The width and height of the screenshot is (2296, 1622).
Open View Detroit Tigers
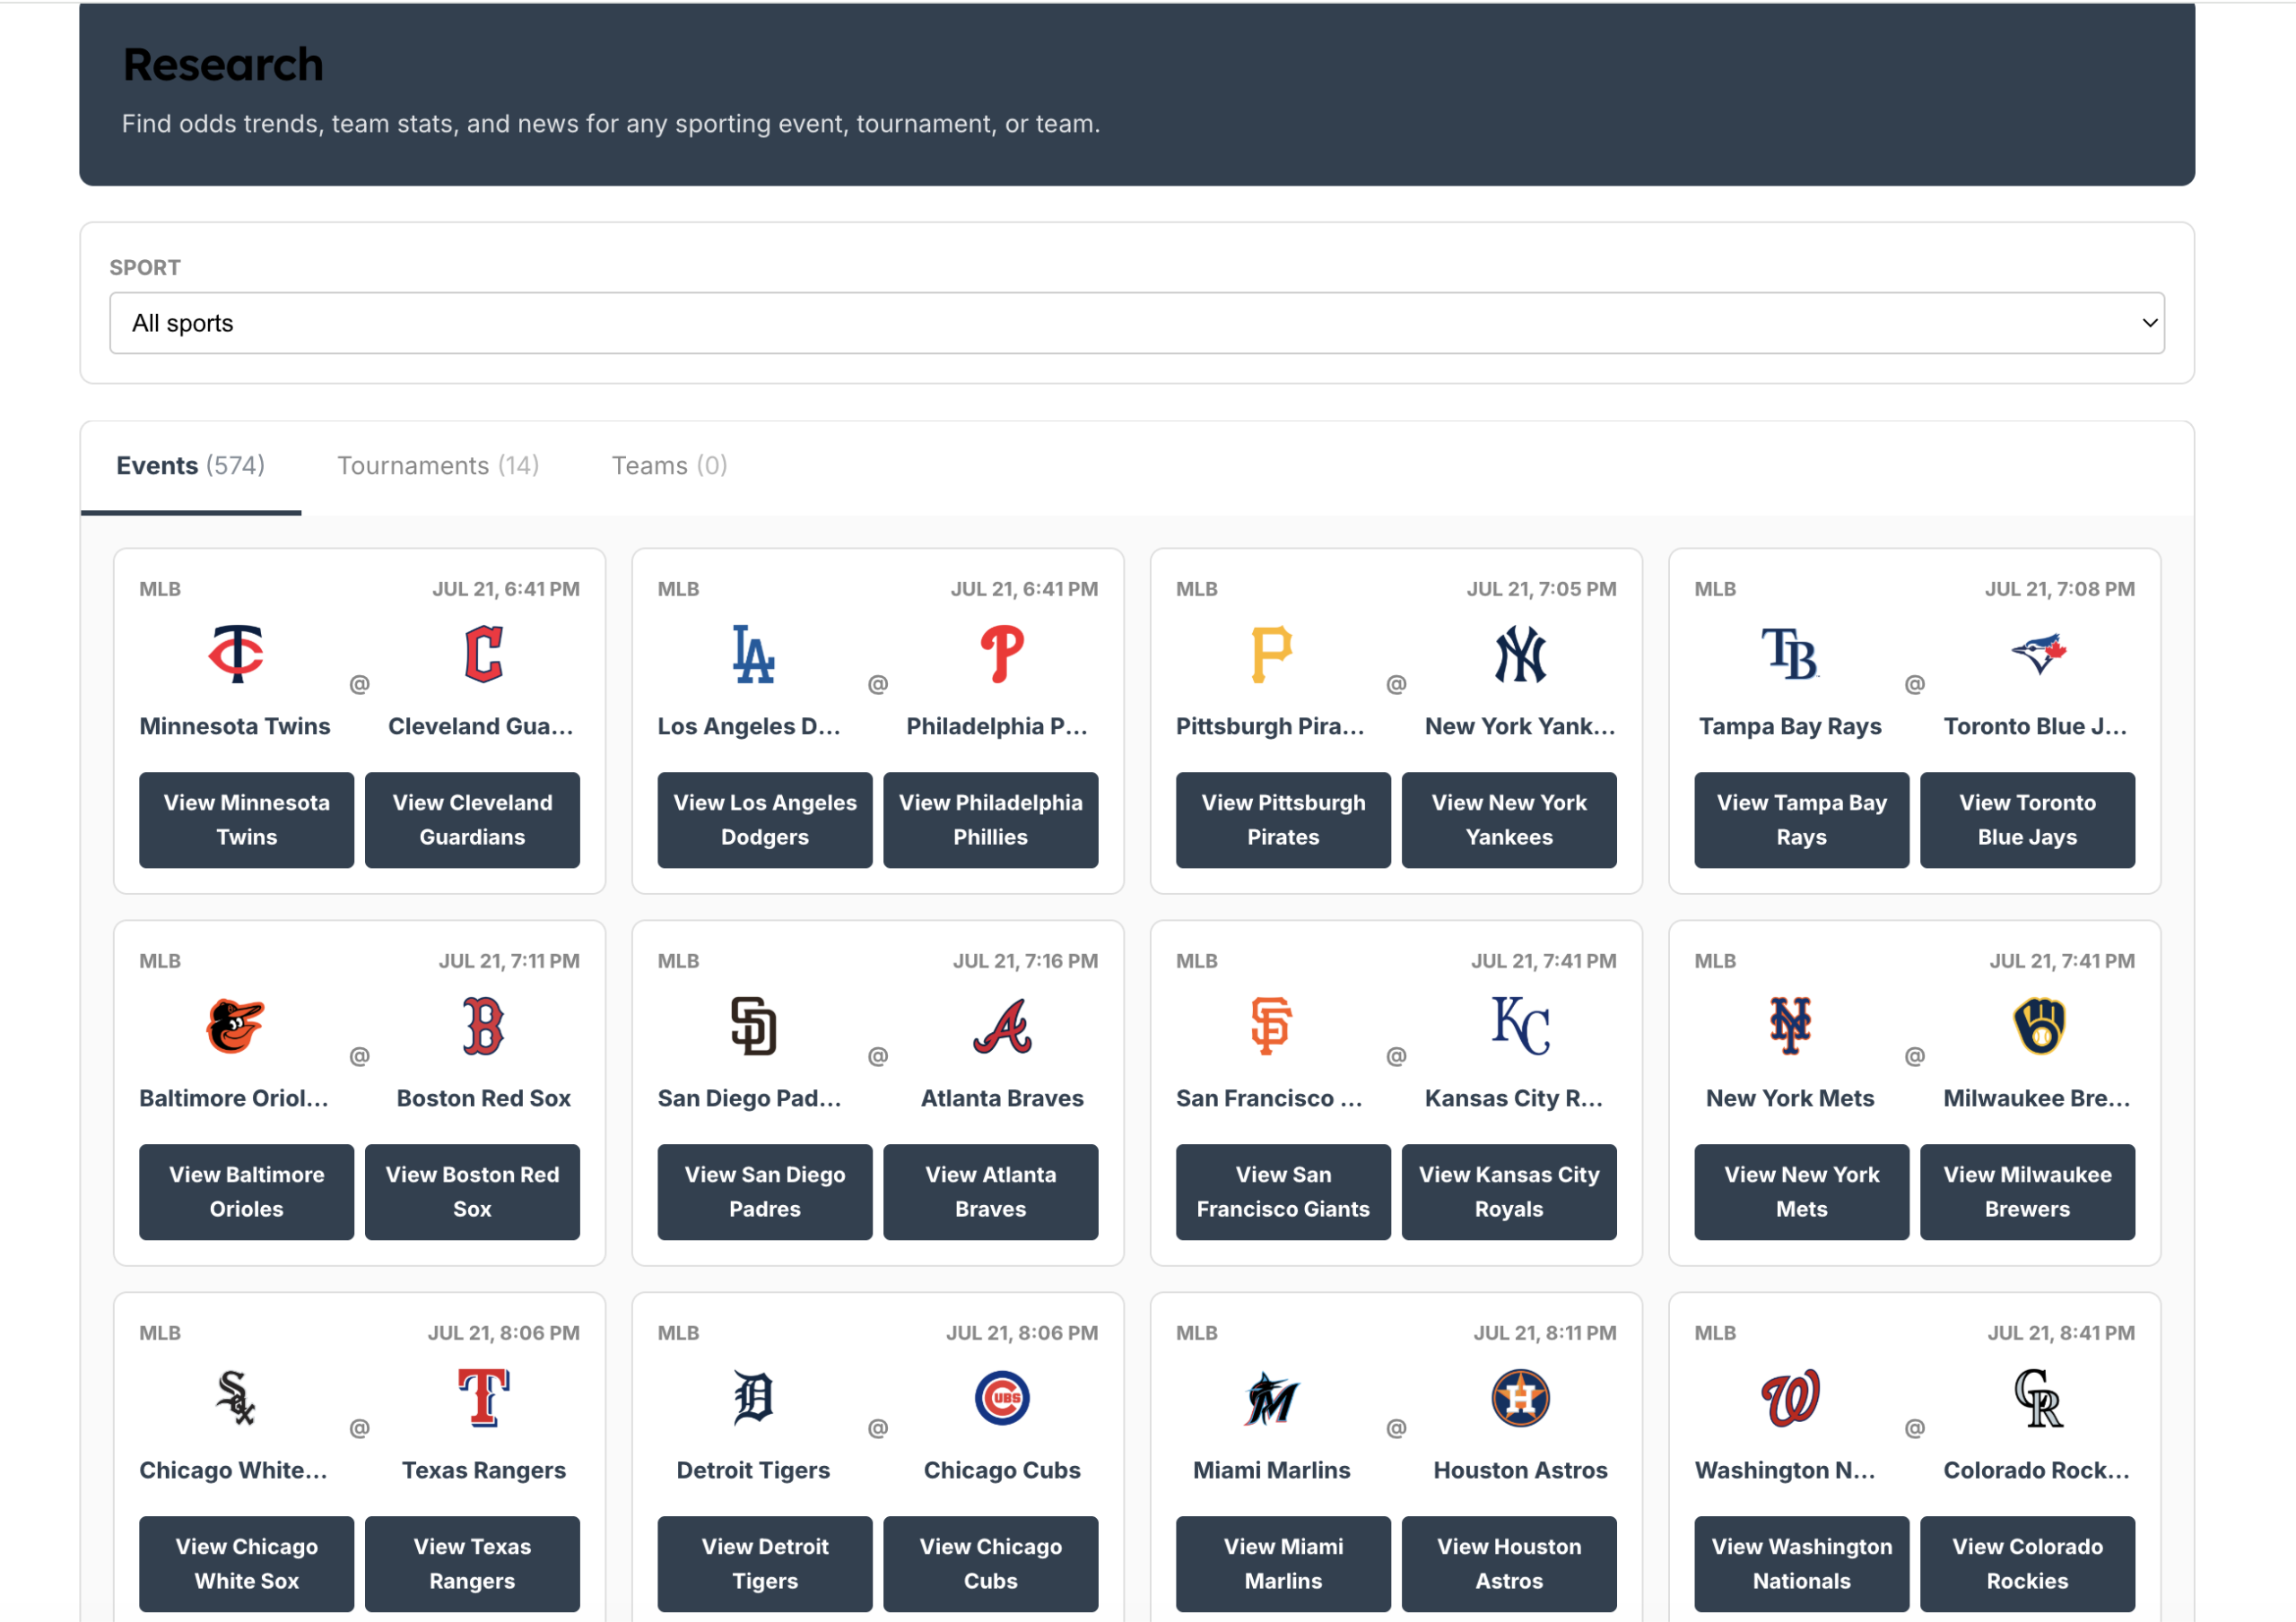(x=765, y=1564)
